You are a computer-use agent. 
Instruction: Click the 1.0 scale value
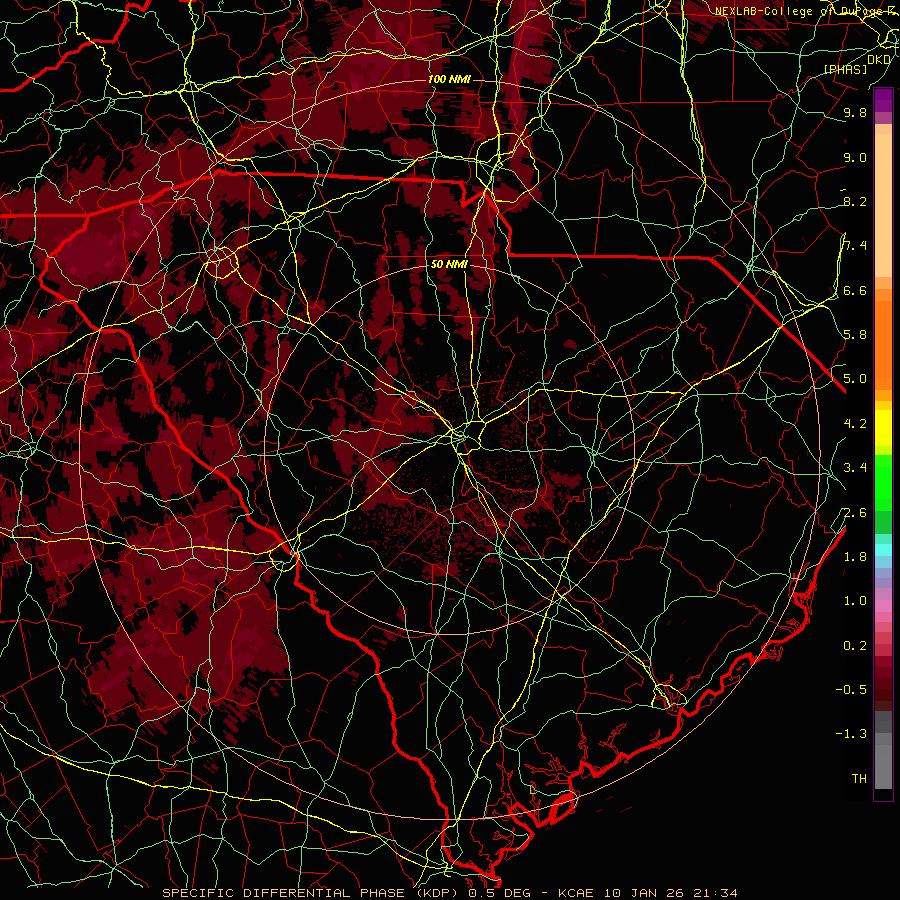[x=855, y=601]
